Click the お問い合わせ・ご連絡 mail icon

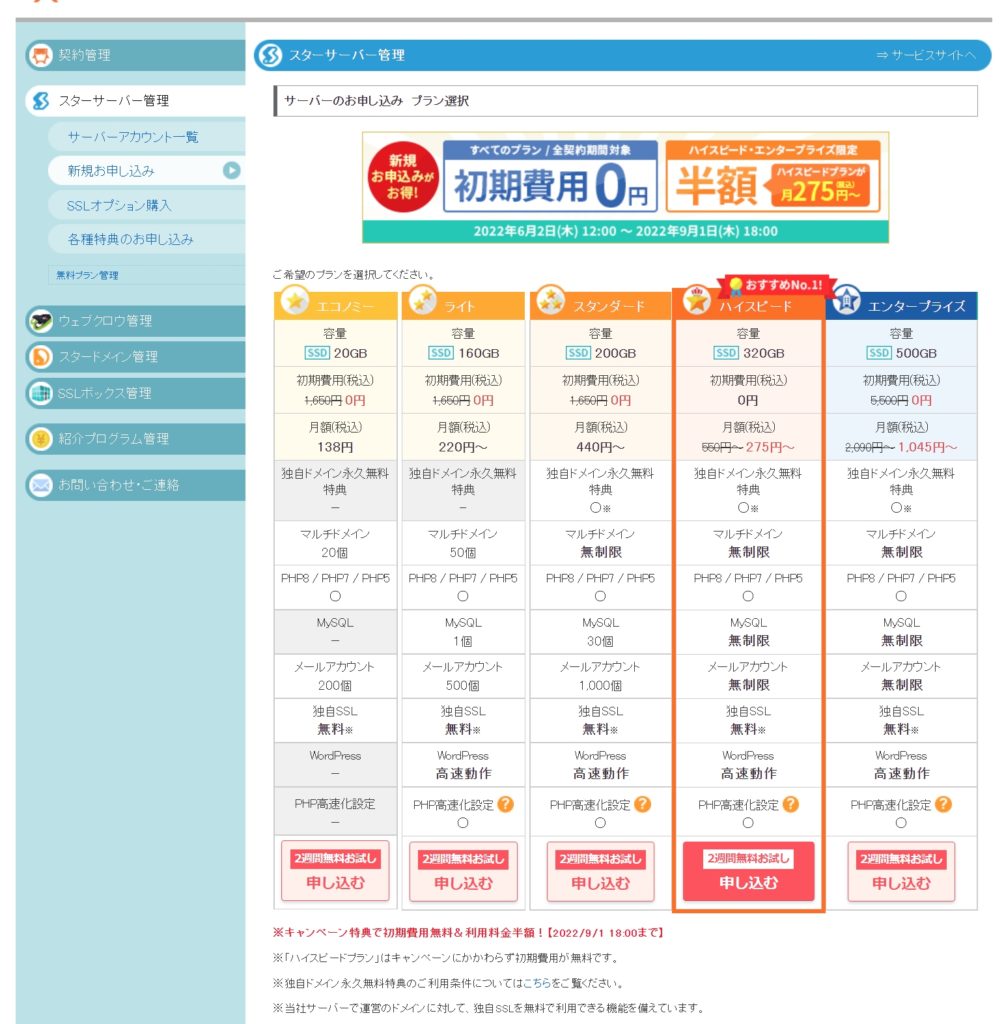40,485
